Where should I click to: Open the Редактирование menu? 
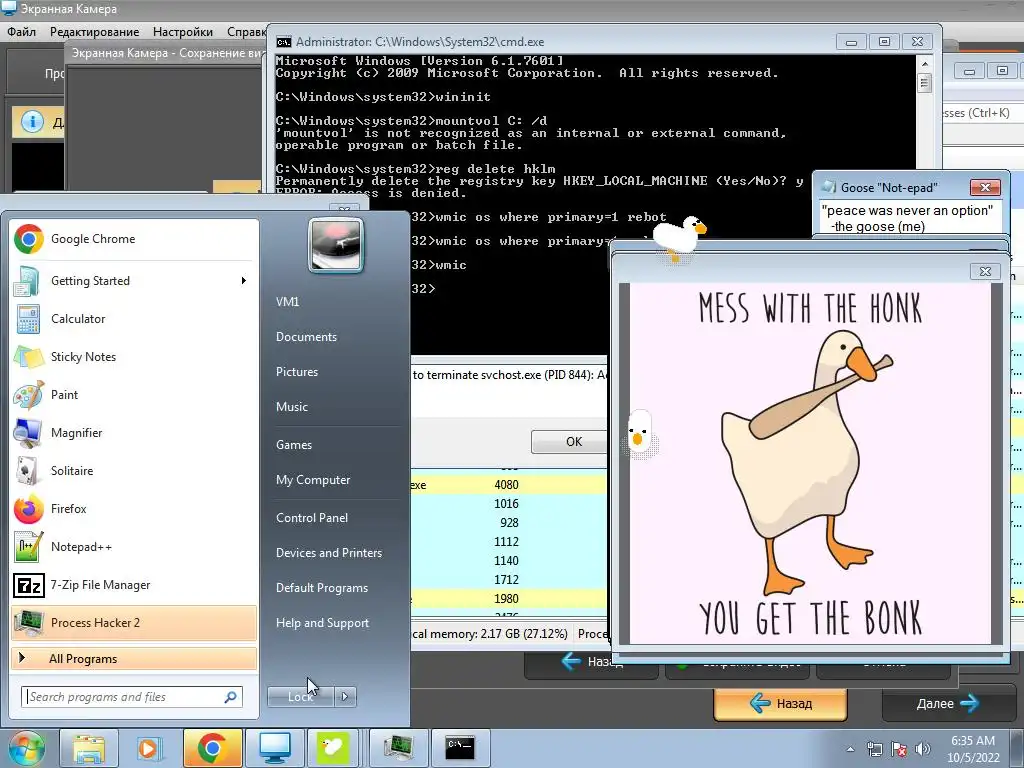click(95, 32)
